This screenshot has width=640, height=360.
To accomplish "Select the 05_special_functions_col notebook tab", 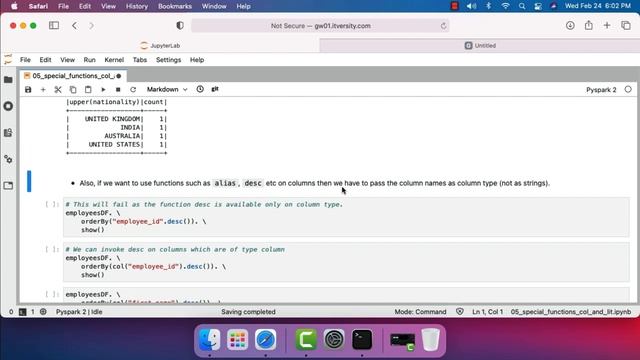I will [x=73, y=76].
